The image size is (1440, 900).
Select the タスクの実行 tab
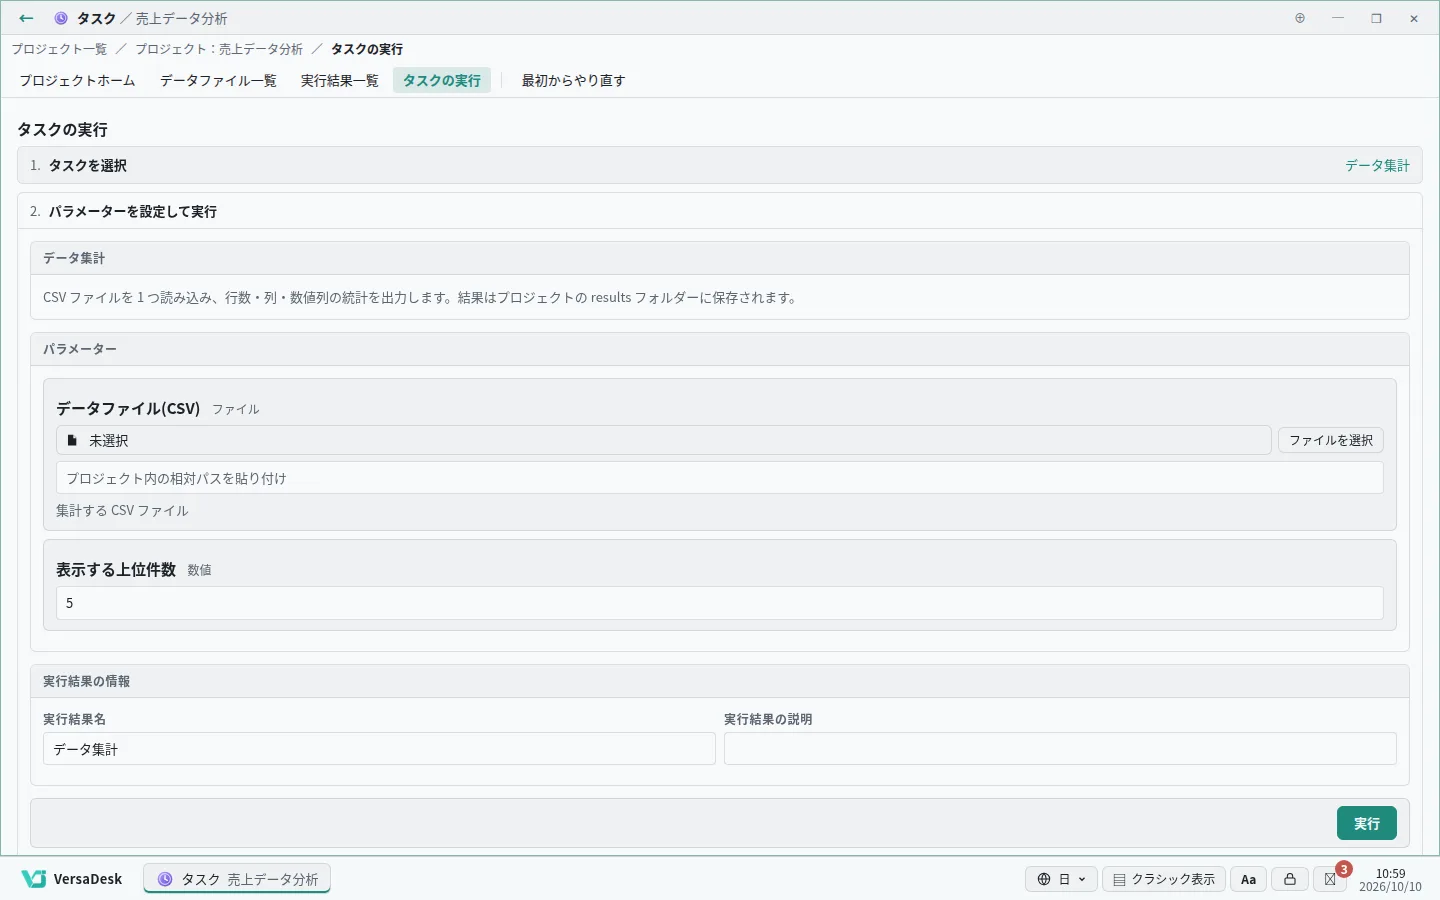point(442,81)
